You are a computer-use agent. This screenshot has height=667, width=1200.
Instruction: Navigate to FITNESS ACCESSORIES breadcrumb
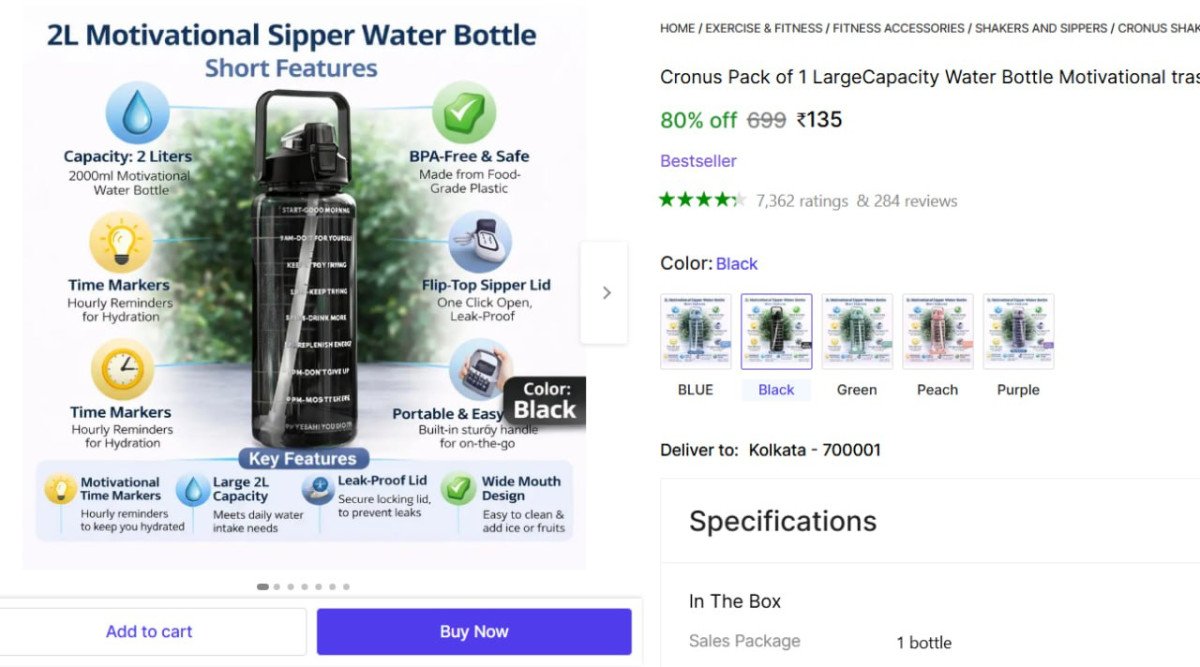[x=900, y=28]
